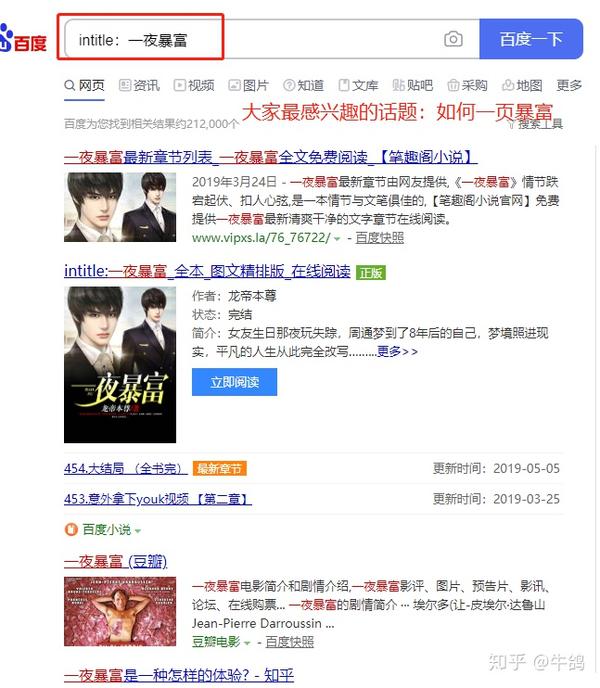Open the 视频 video search tab
Viewport: 600px width, 688px height.
point(194,85)
